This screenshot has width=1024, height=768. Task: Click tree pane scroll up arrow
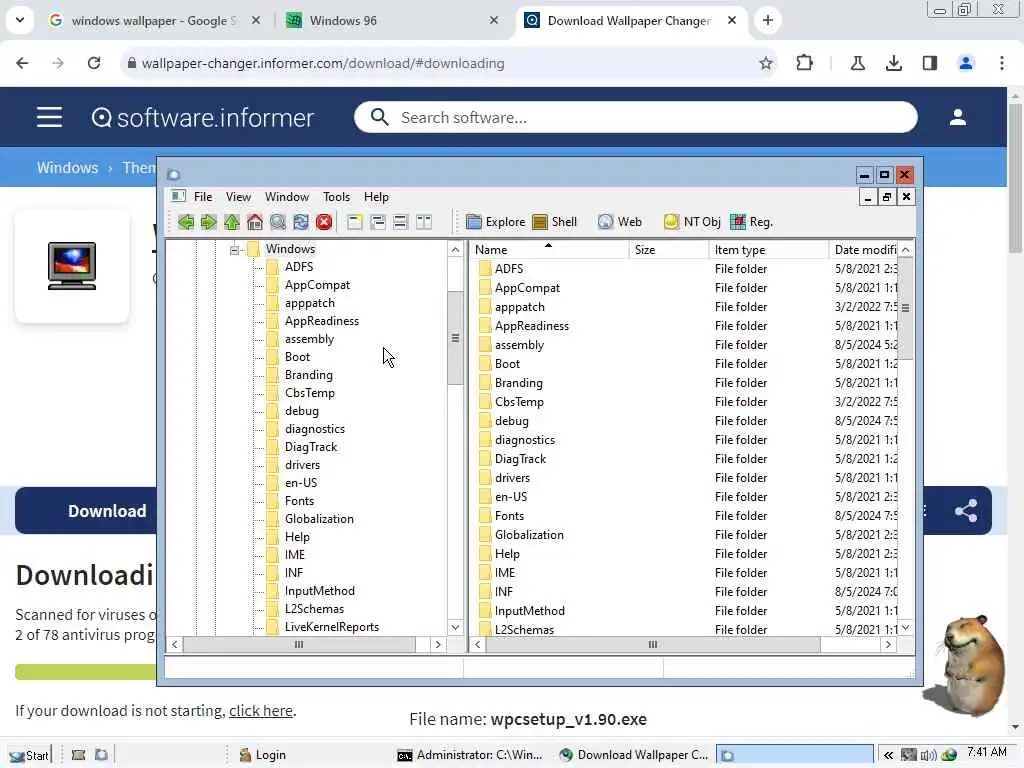point(455,249)
